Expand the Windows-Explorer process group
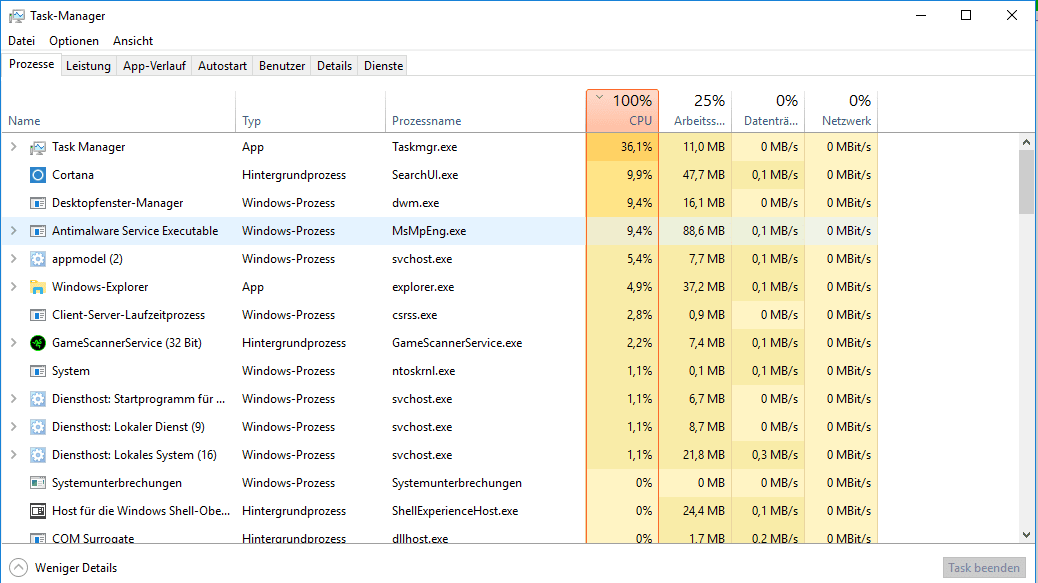 pos(13,287)
